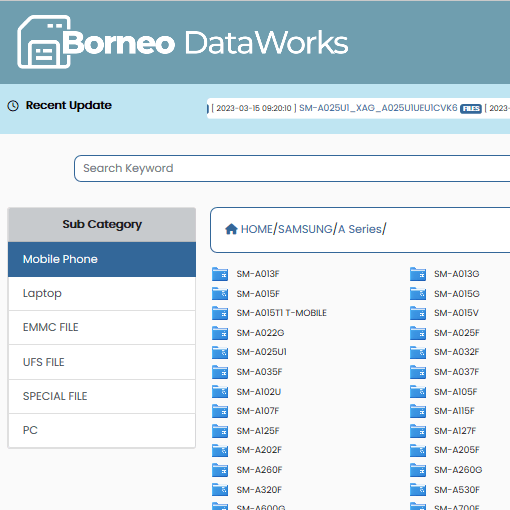Open the SM-A035F folder icon
The image size is (510, 510).
click(x=220, y=372)
